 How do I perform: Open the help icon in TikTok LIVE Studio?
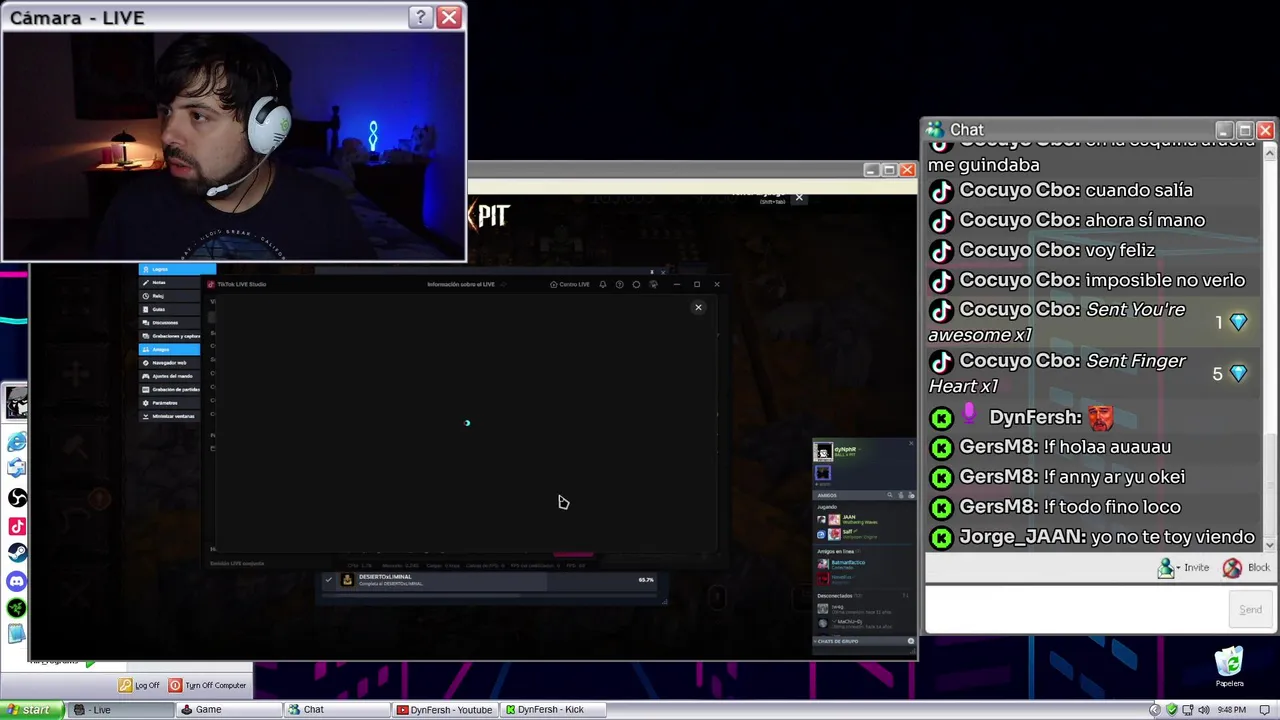620,284
